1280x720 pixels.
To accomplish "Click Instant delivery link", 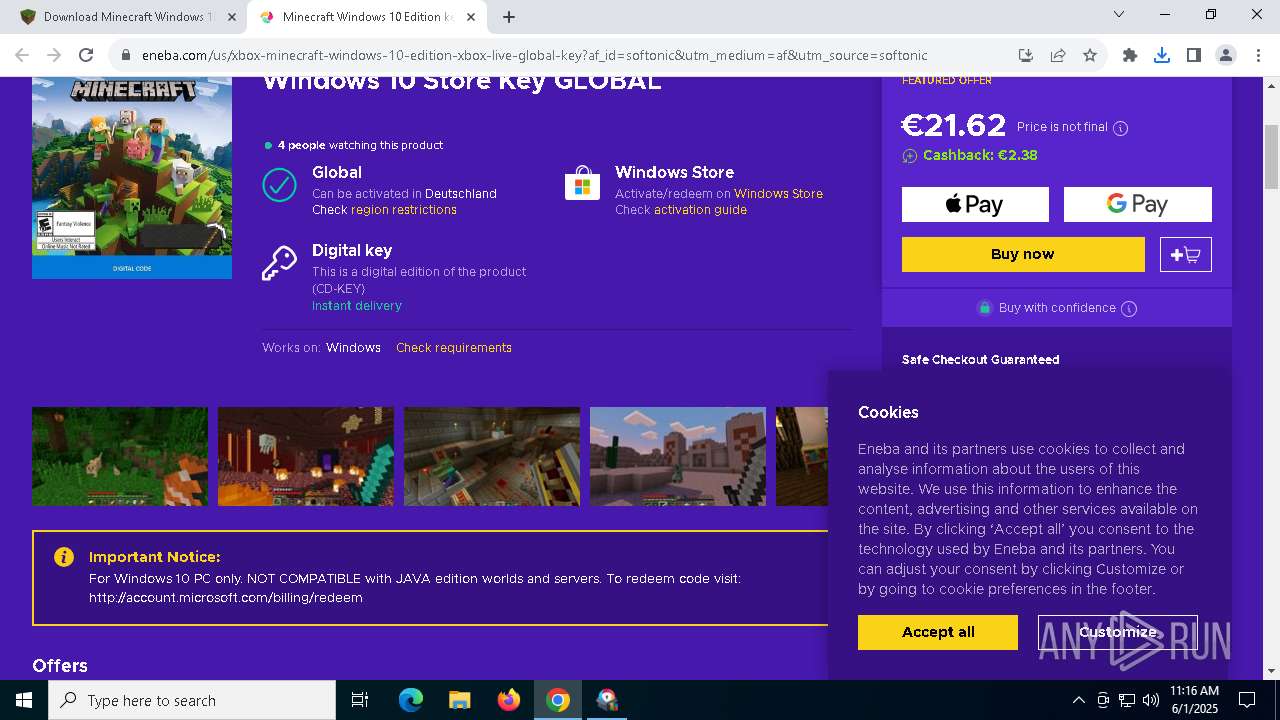I will click(x=357, y=306).
